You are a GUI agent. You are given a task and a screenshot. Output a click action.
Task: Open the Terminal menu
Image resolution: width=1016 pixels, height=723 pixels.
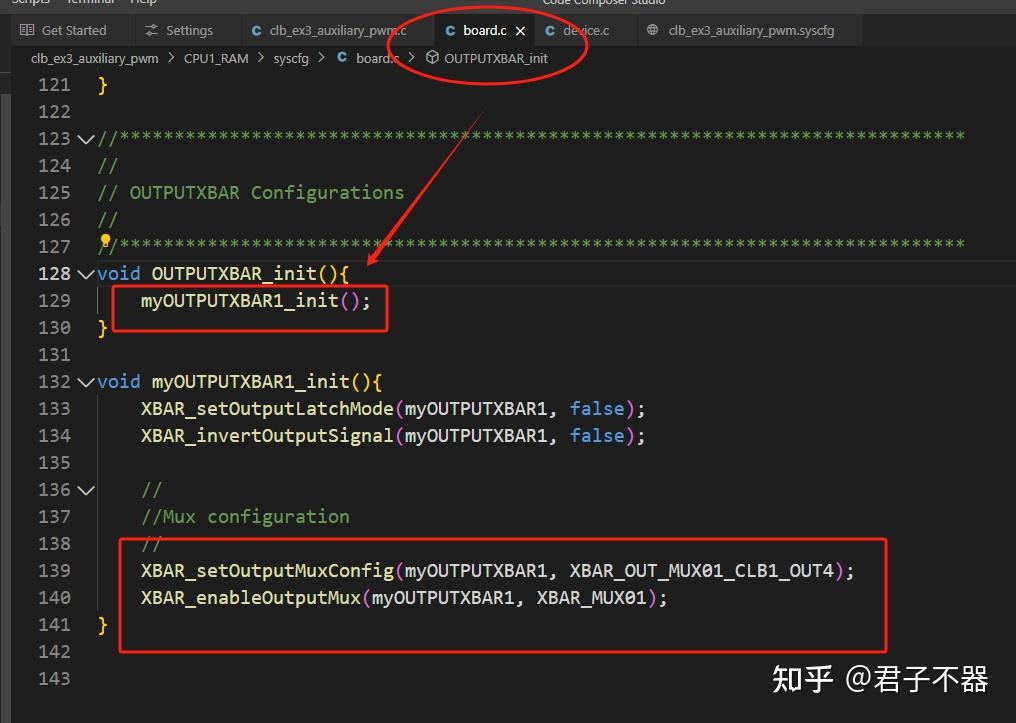90,3
